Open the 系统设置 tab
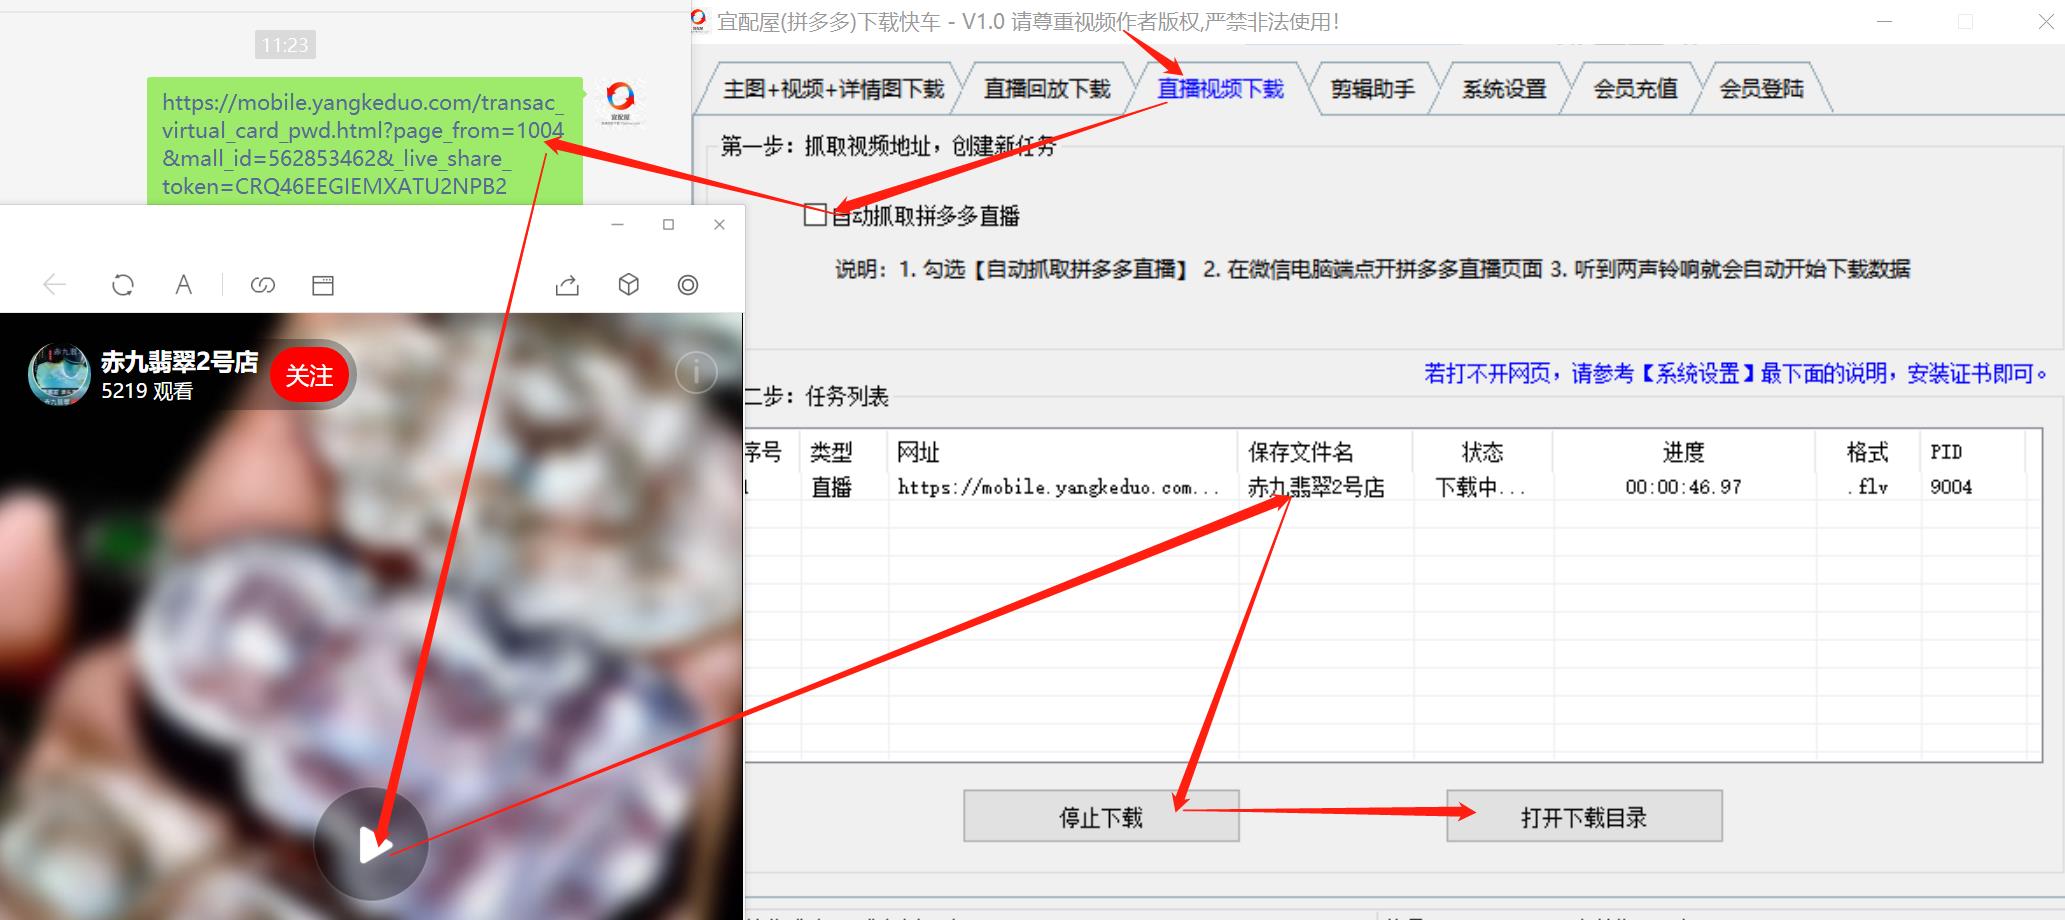This screenshot has width=2065, height=920. point(1504,89)
